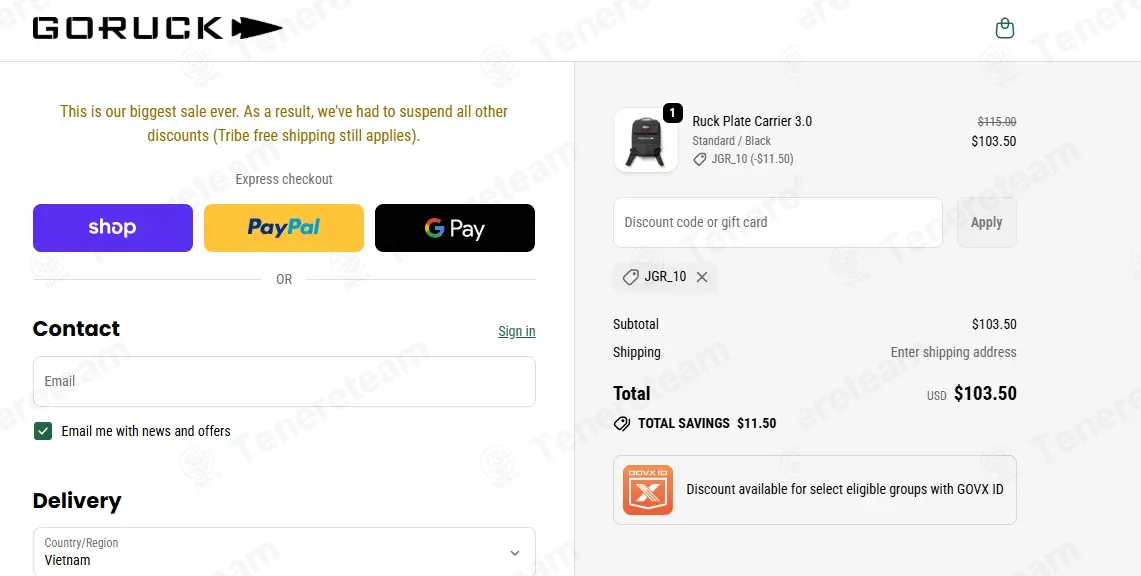The height and width of the screenshot is (576, 1141).
Task: Pay with Shop Pay express button
Action: (113, 228)
